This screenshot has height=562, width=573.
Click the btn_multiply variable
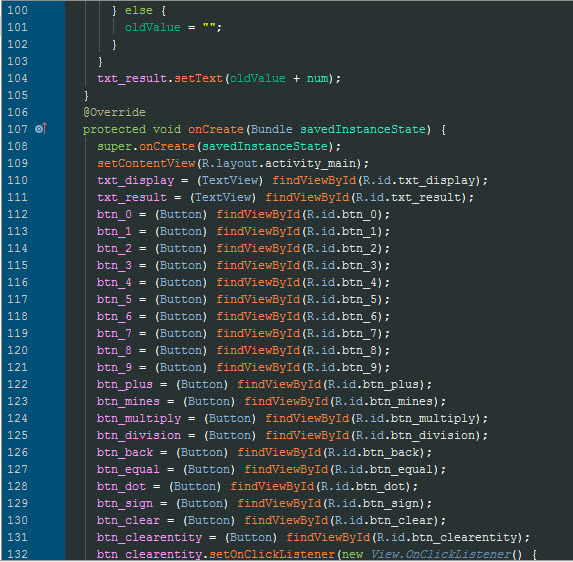pyautogui.click(x=139, y=418)
